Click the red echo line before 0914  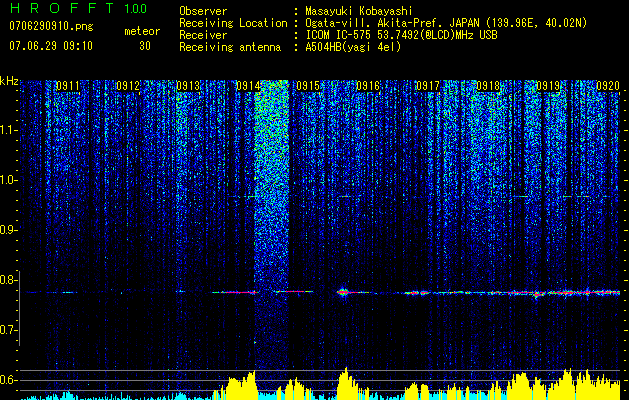coord(235,292)
